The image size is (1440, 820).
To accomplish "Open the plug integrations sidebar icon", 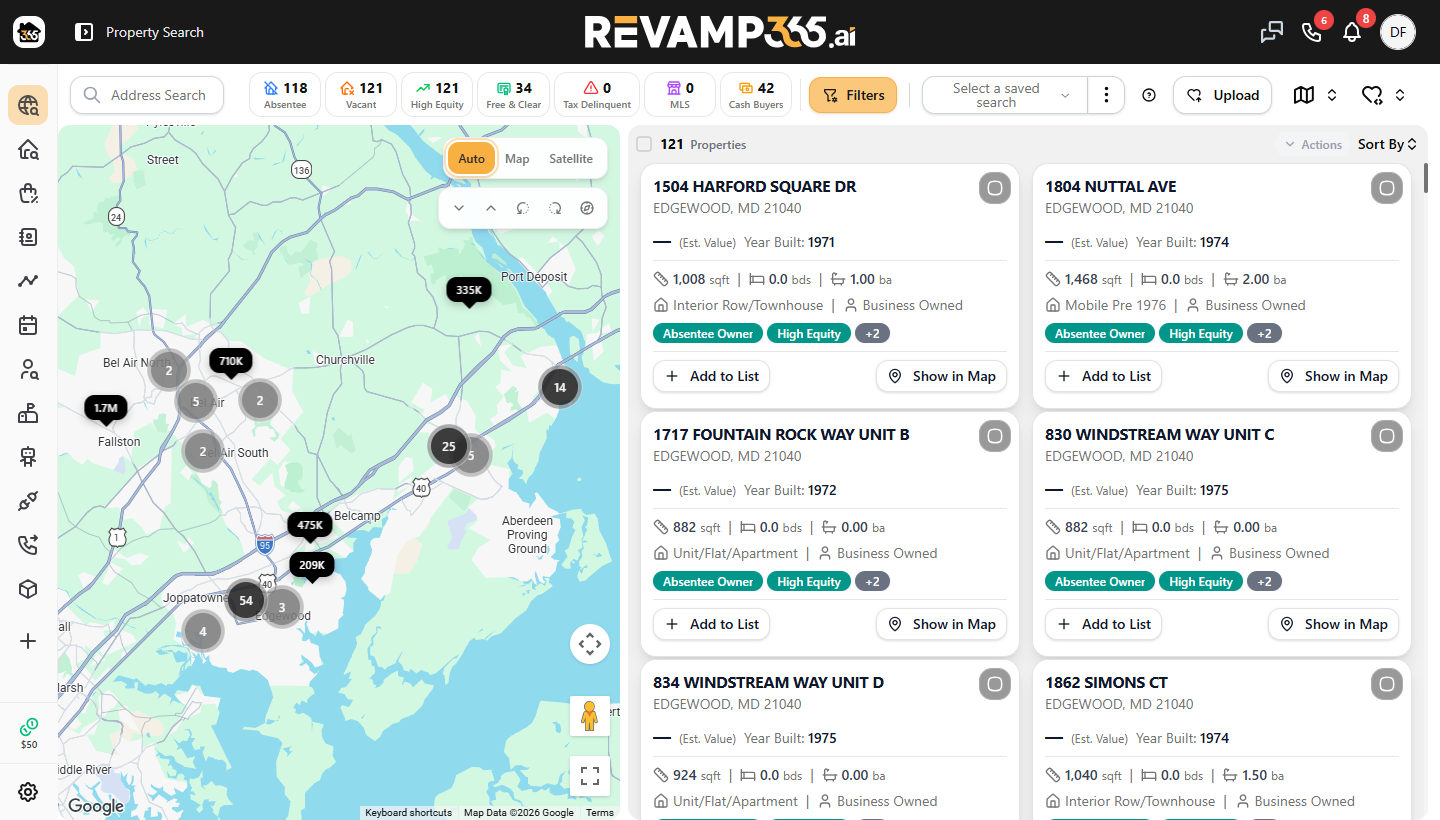I will (28, 501).
